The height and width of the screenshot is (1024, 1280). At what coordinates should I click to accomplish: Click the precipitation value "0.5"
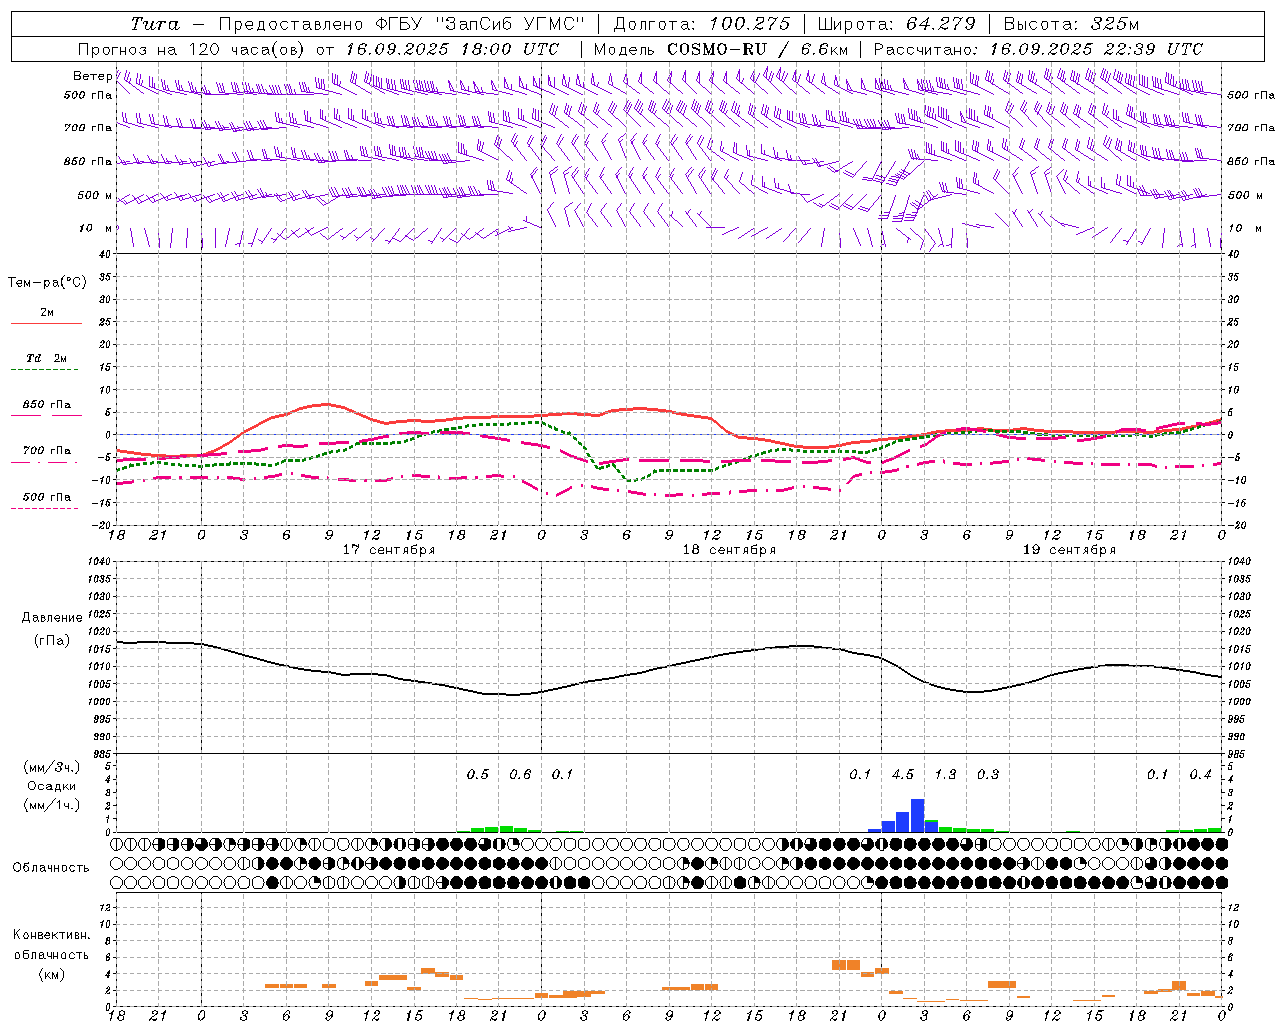[478, 774]
